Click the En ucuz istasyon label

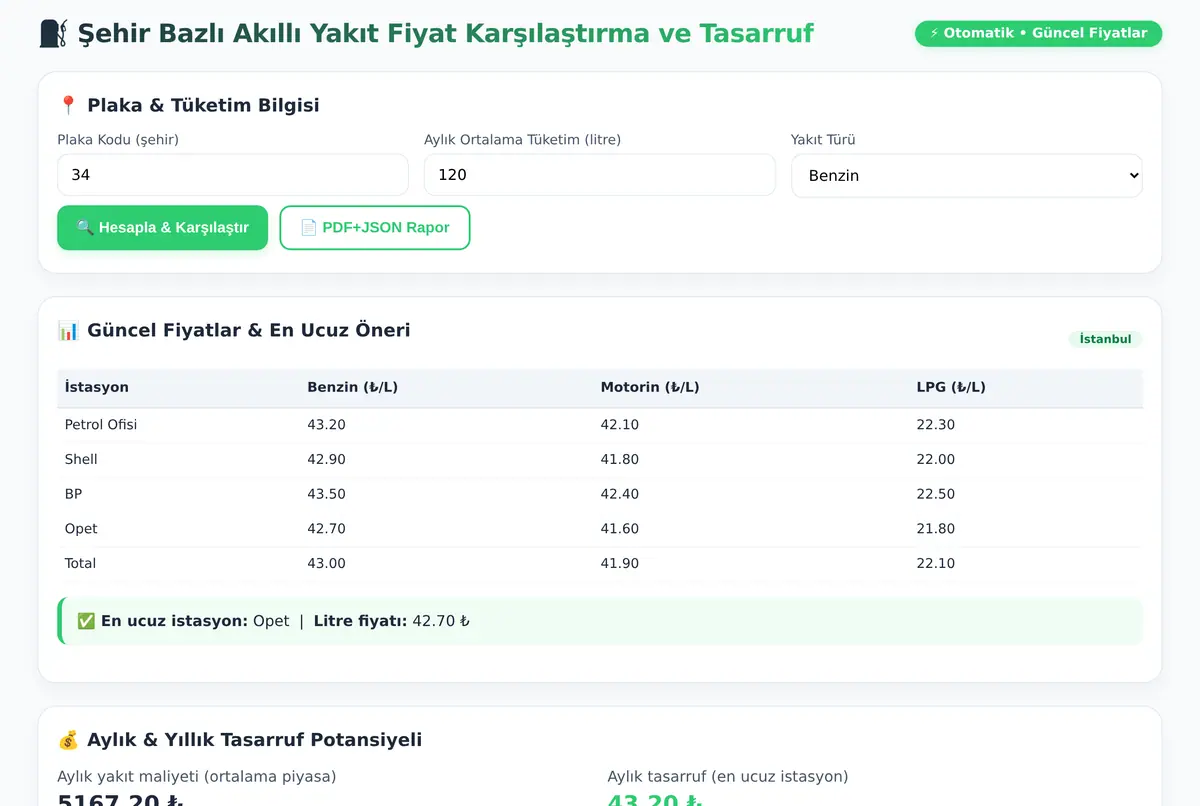(x=174, y=621)
